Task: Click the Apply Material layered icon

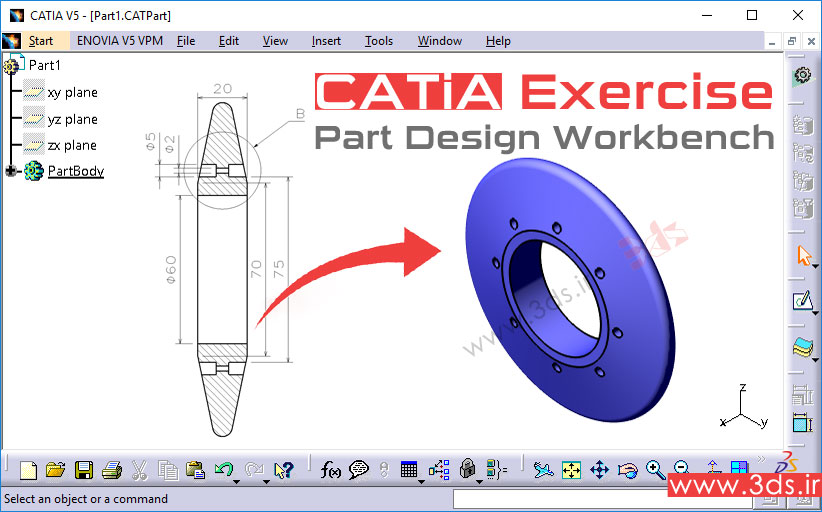Action: point(803,346)
